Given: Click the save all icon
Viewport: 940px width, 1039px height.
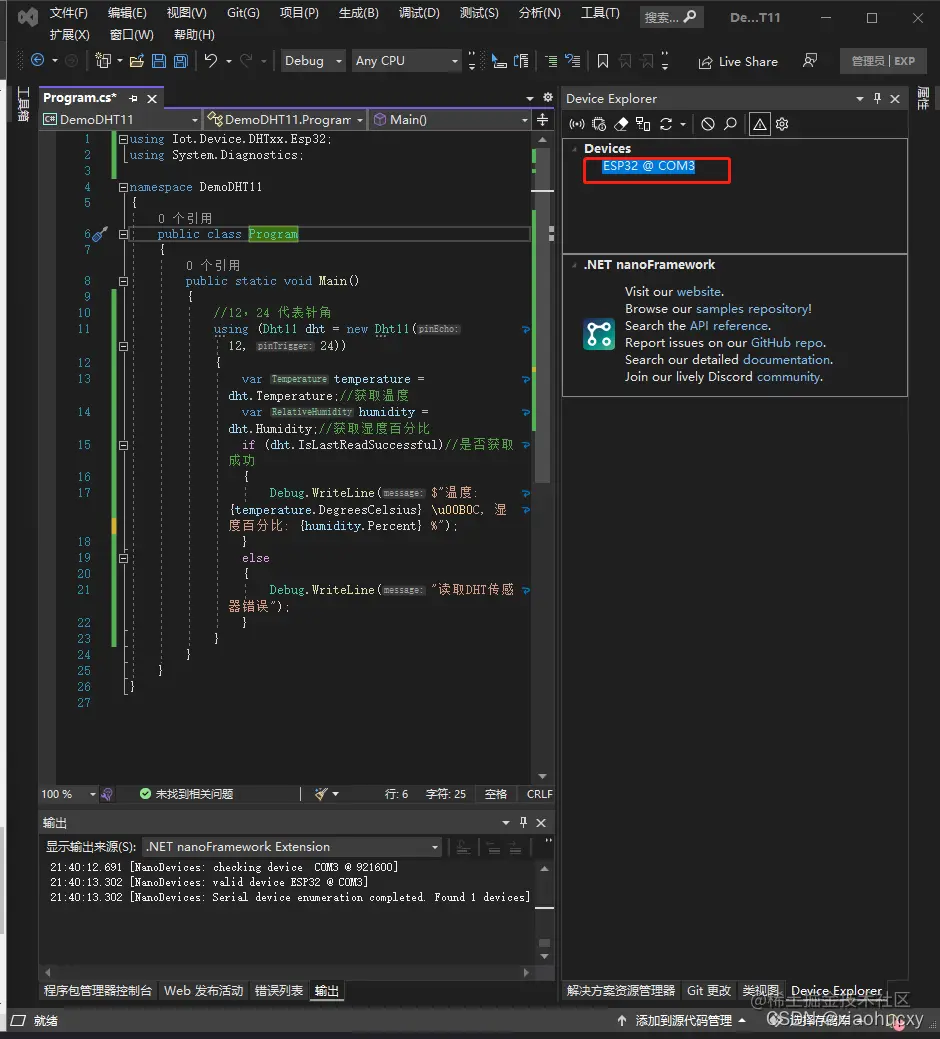Looking at the screenshot, I should tap(180, 61).
